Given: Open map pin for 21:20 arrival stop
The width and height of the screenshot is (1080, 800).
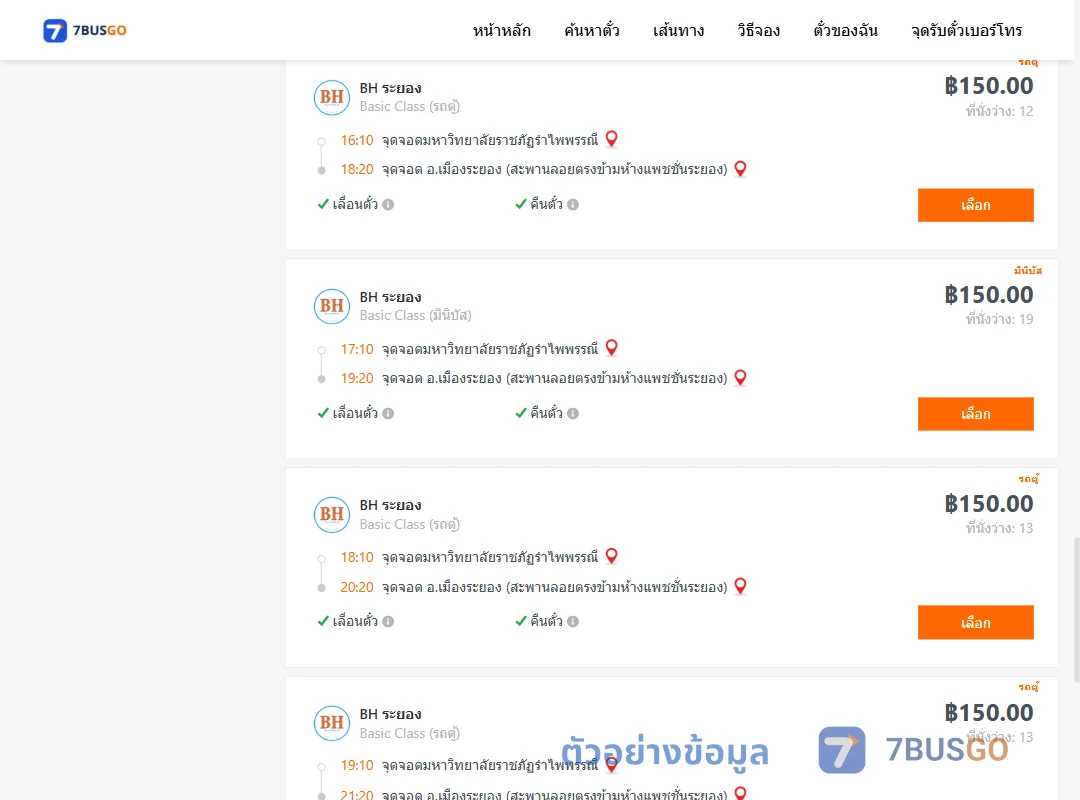Looking at the screenshot, I should point(740,793).
